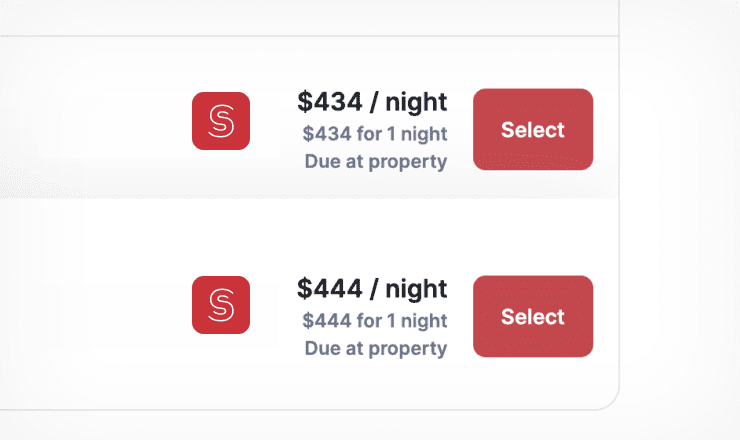Image resolution: width=740 pixels, height=440 pixels.
Task: Click the word "night" in the $434 heading
Action: [416, 102]
